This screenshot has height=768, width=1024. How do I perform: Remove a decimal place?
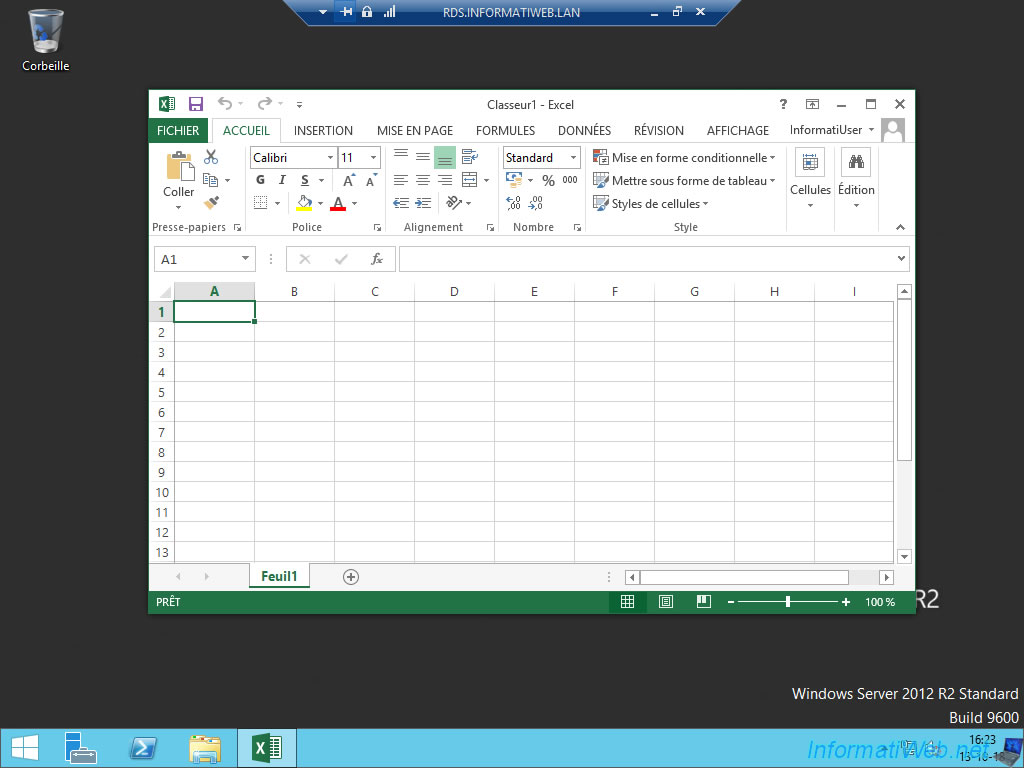[x=536, y=203]
